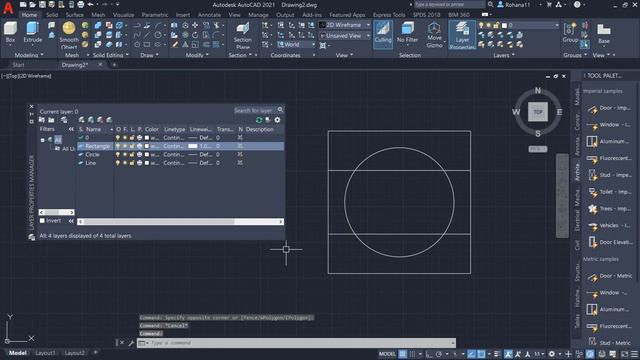Viewport: 640px width, 360px height.
Task: Select the Extrude tool
Action: (33, 32)
